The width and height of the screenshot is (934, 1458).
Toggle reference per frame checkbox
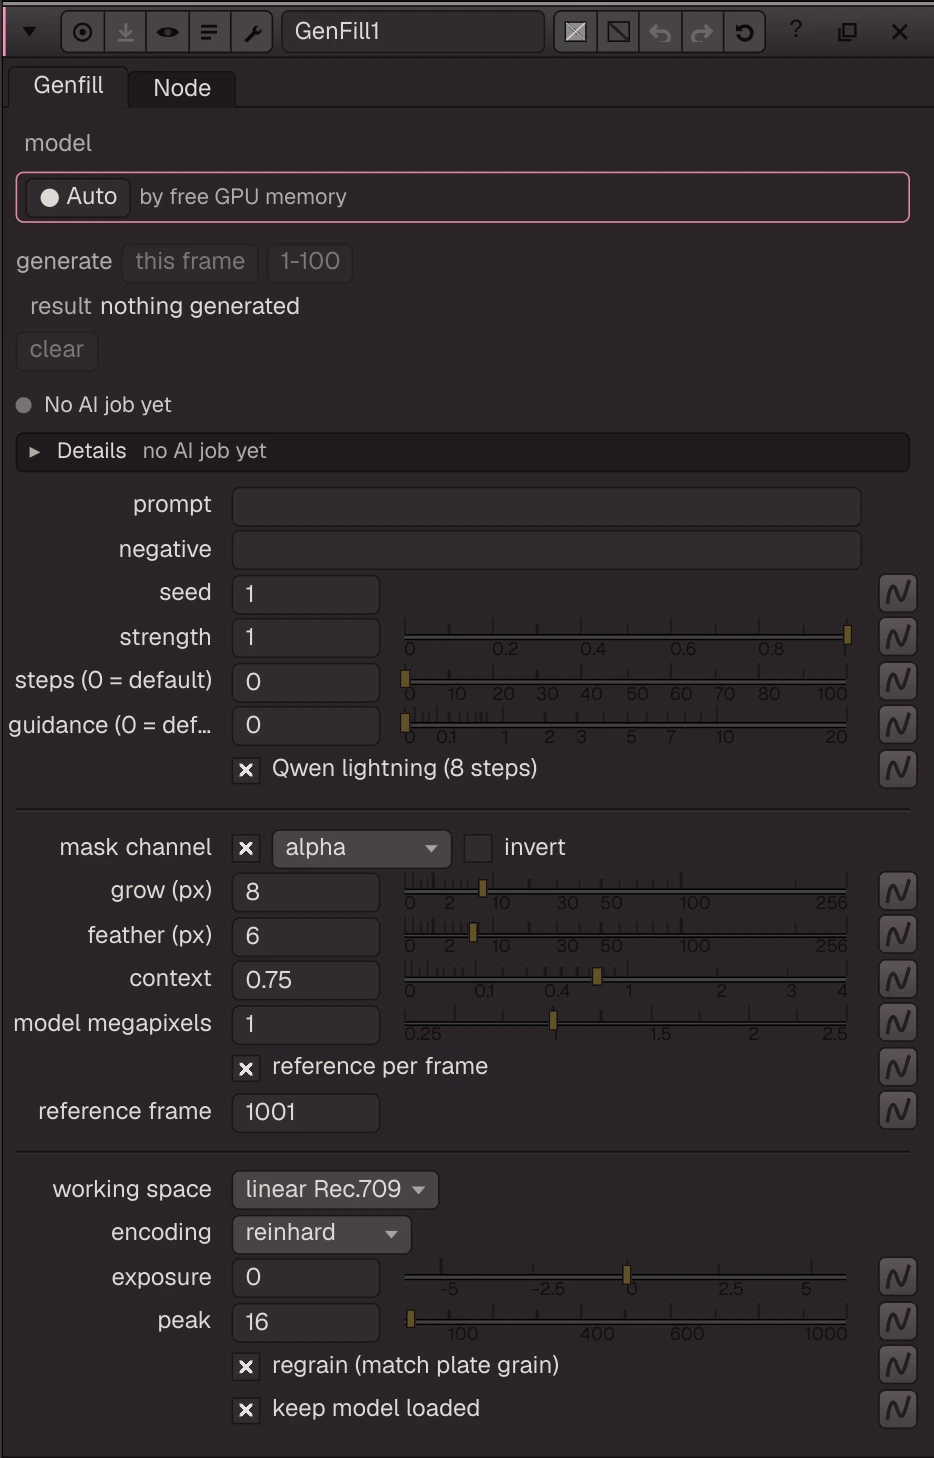pyautogui.click(x=246, y=1069)
